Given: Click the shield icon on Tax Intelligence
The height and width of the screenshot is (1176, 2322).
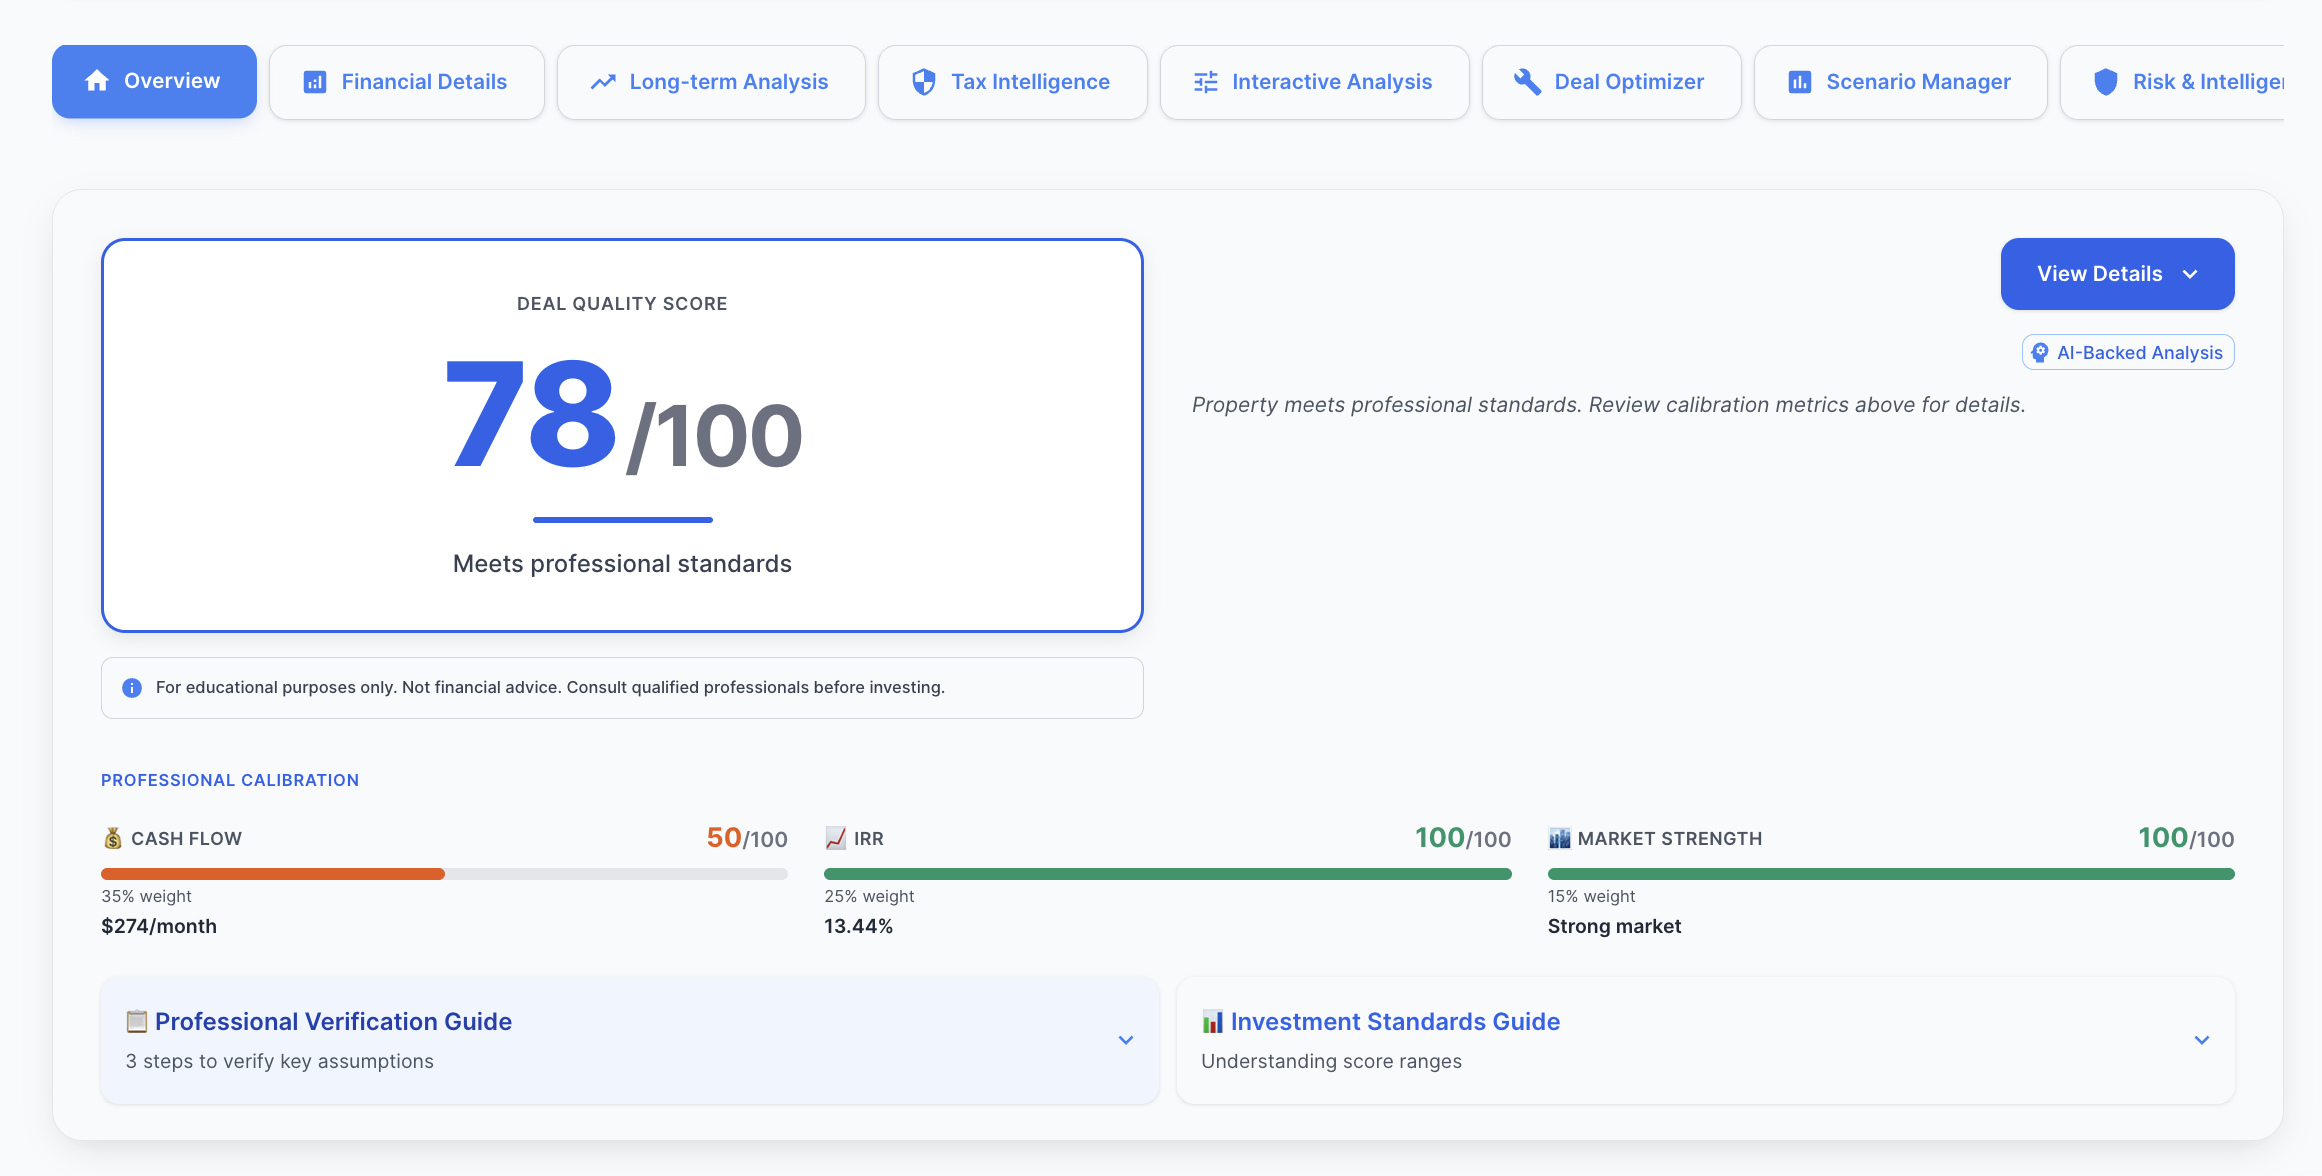Looking at the screenshot, I should 924,82.
